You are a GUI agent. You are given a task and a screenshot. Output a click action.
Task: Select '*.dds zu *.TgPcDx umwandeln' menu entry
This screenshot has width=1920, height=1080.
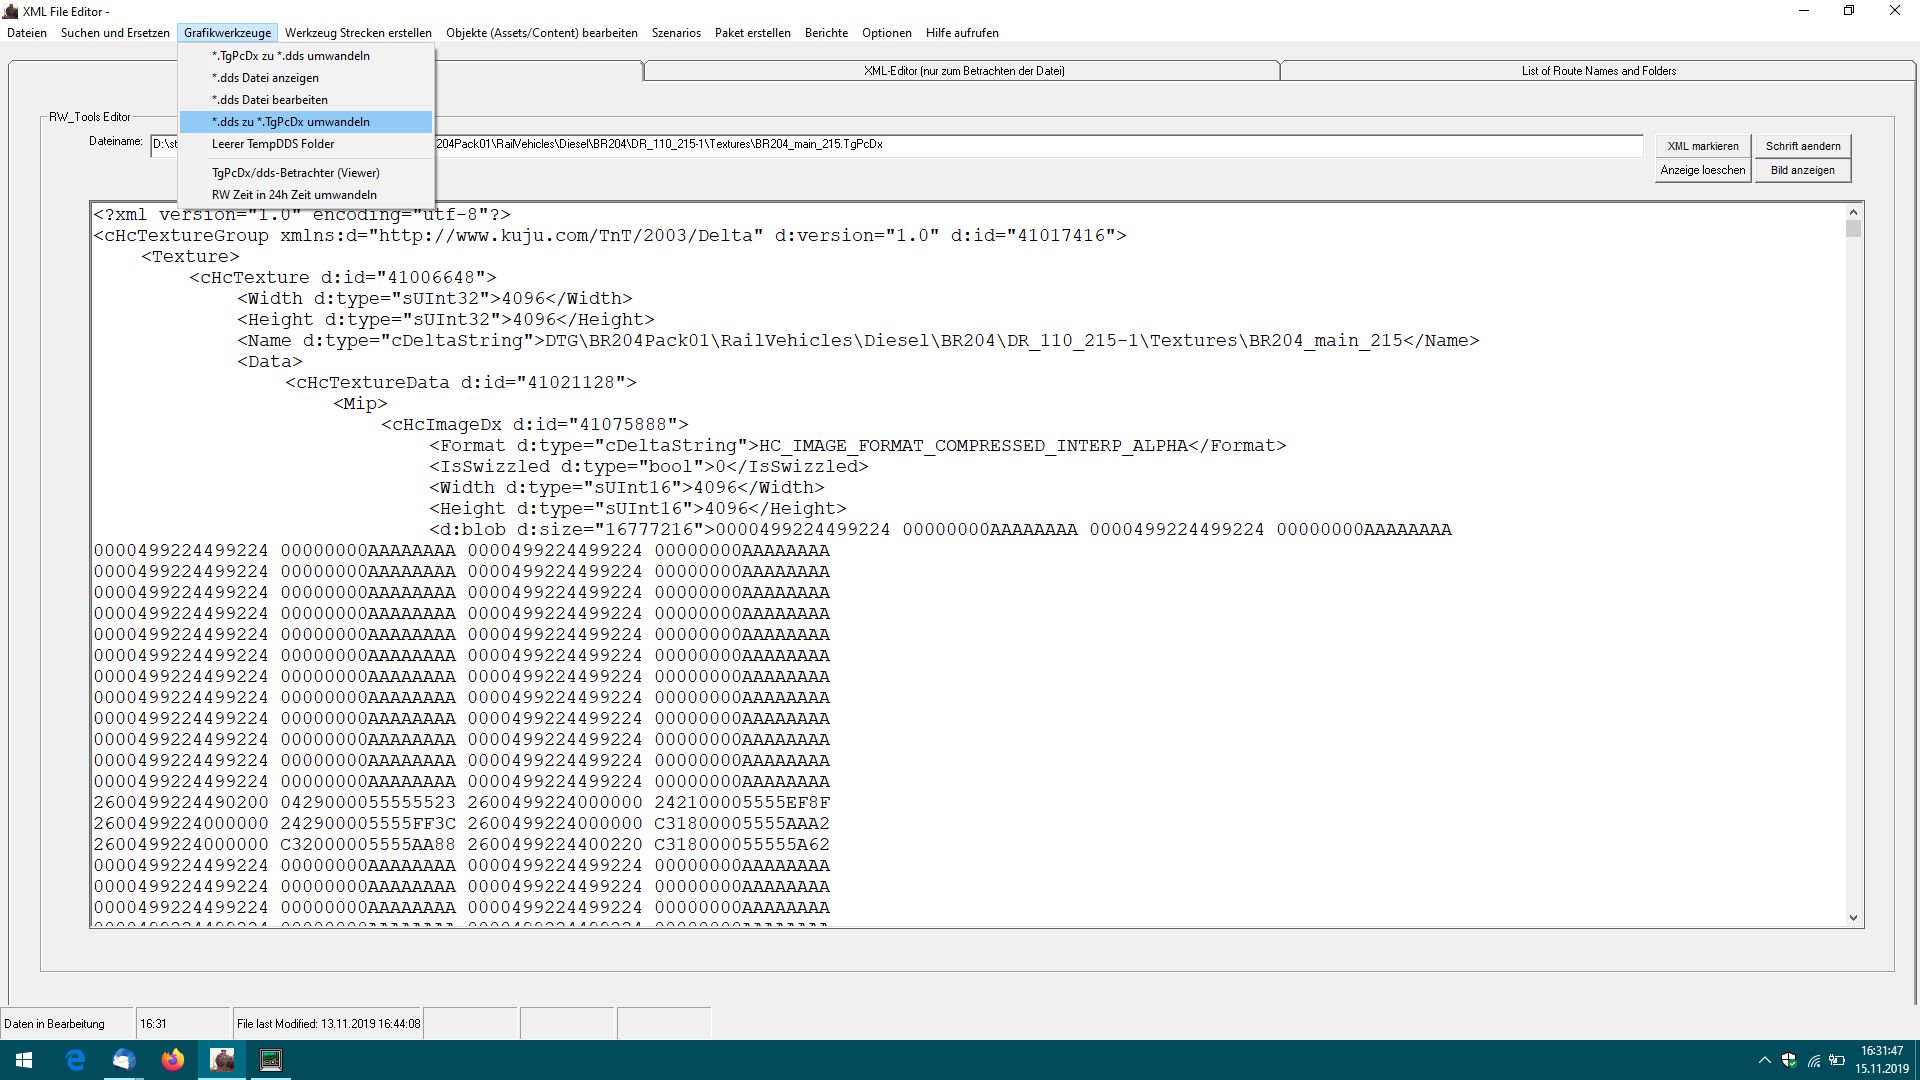pyautogui.click(x=291, y=122)
